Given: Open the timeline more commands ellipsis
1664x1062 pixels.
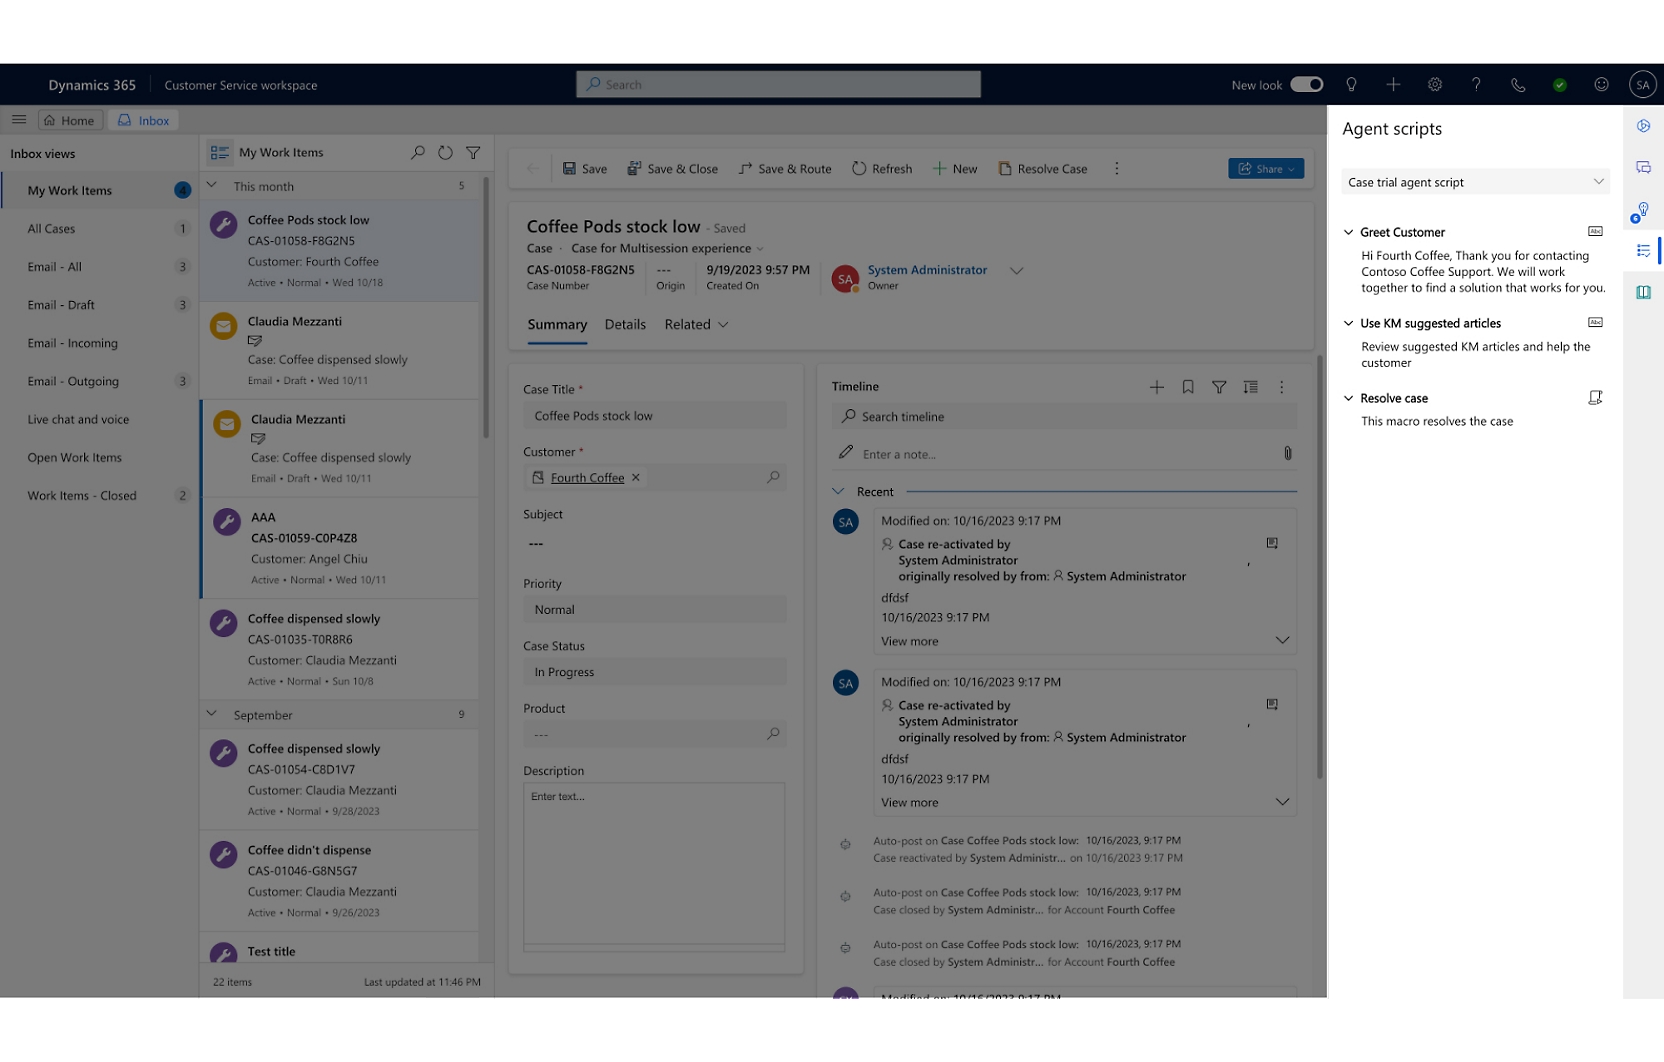Looking at the screenshot, I should point(1281,387).
